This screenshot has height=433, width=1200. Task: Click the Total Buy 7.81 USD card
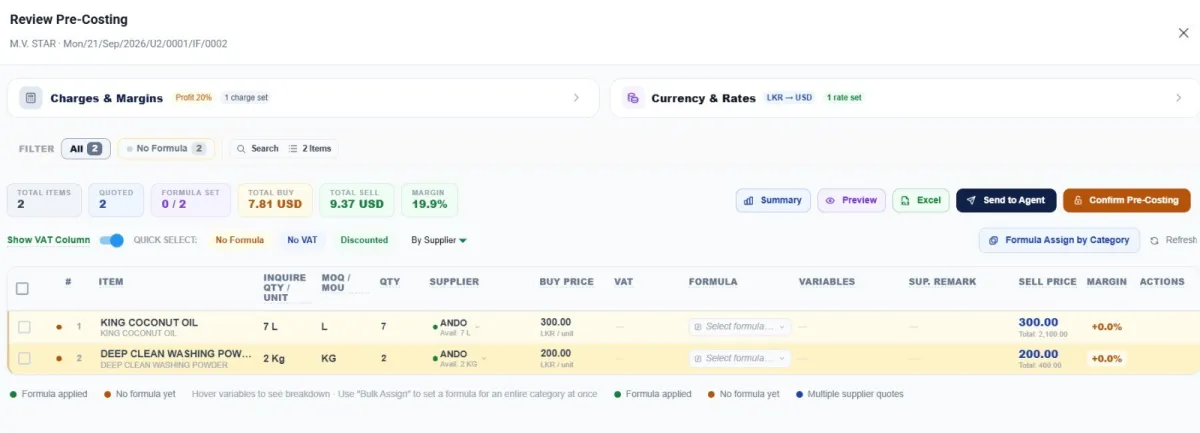point(274,200)
